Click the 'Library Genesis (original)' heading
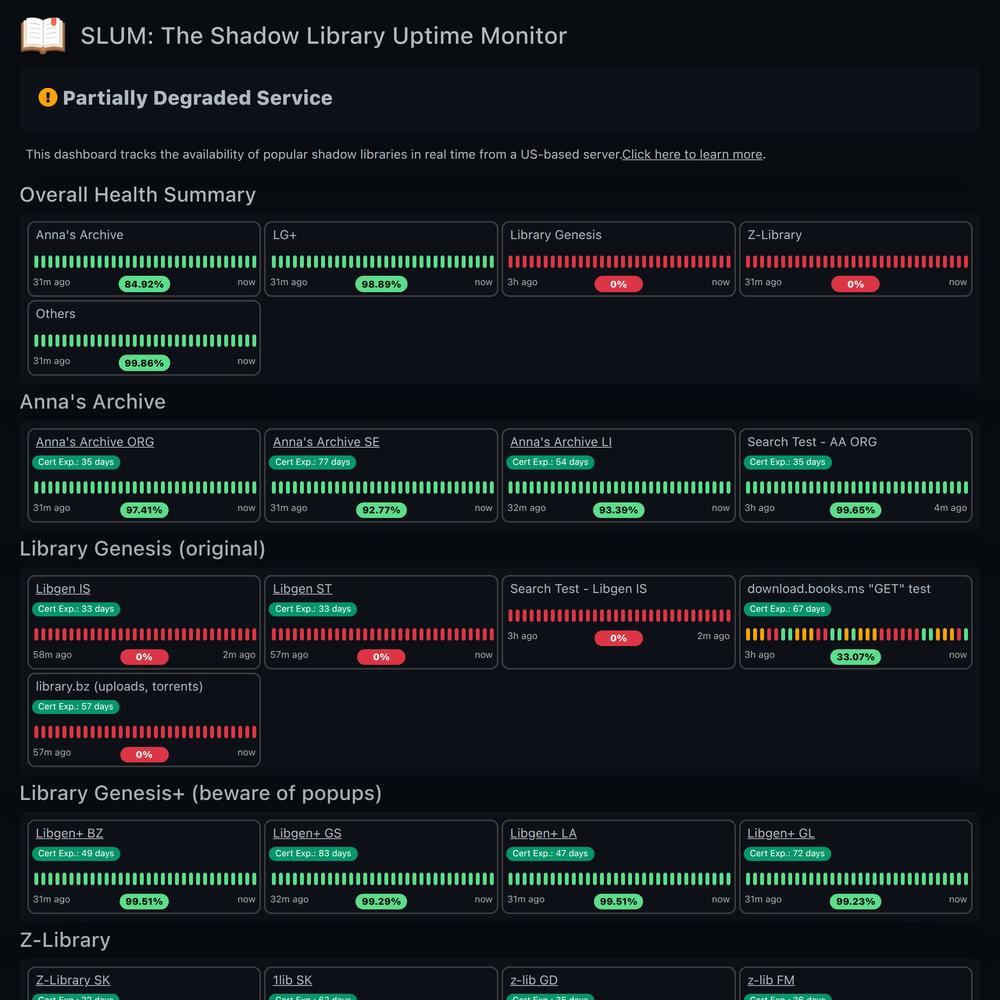The width and height of the screenshot is (1000, 1000). click(x=143, y=548)
